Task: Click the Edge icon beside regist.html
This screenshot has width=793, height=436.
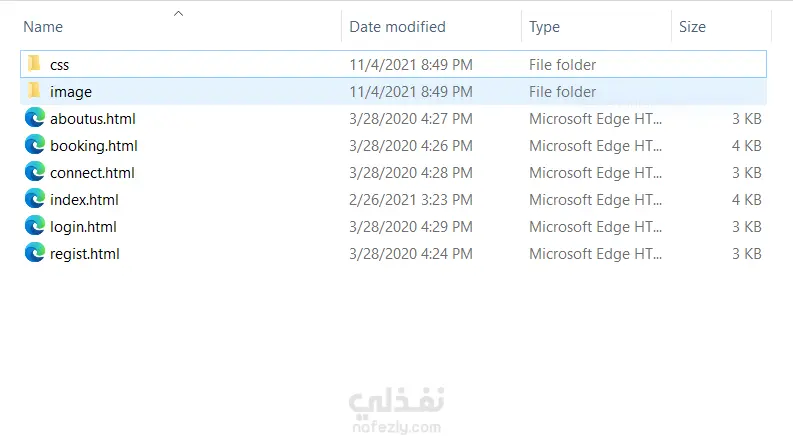Action: 35,253
